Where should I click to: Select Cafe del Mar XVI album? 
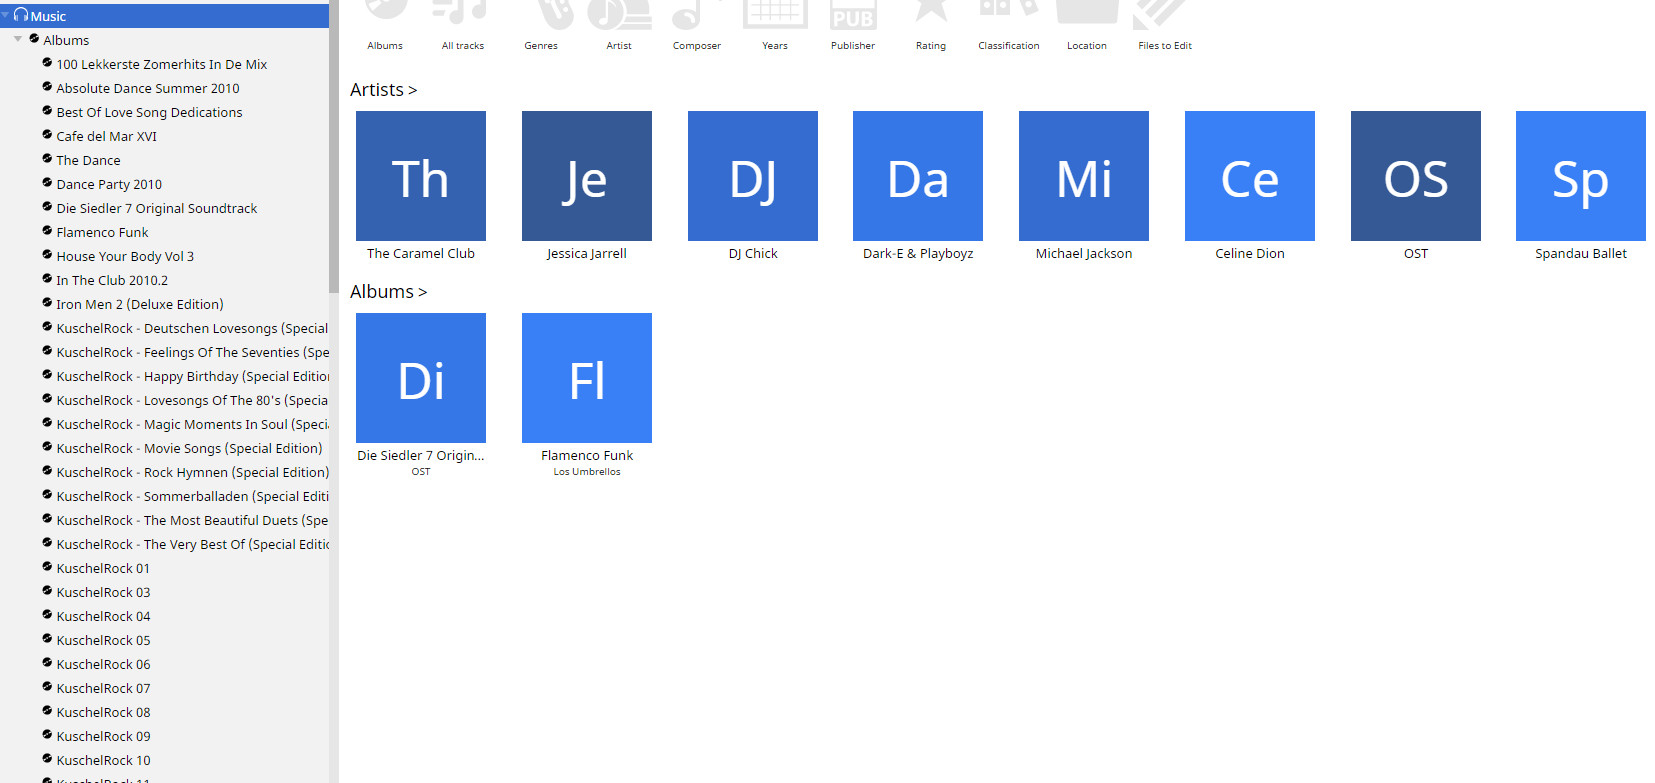(106, 136)
